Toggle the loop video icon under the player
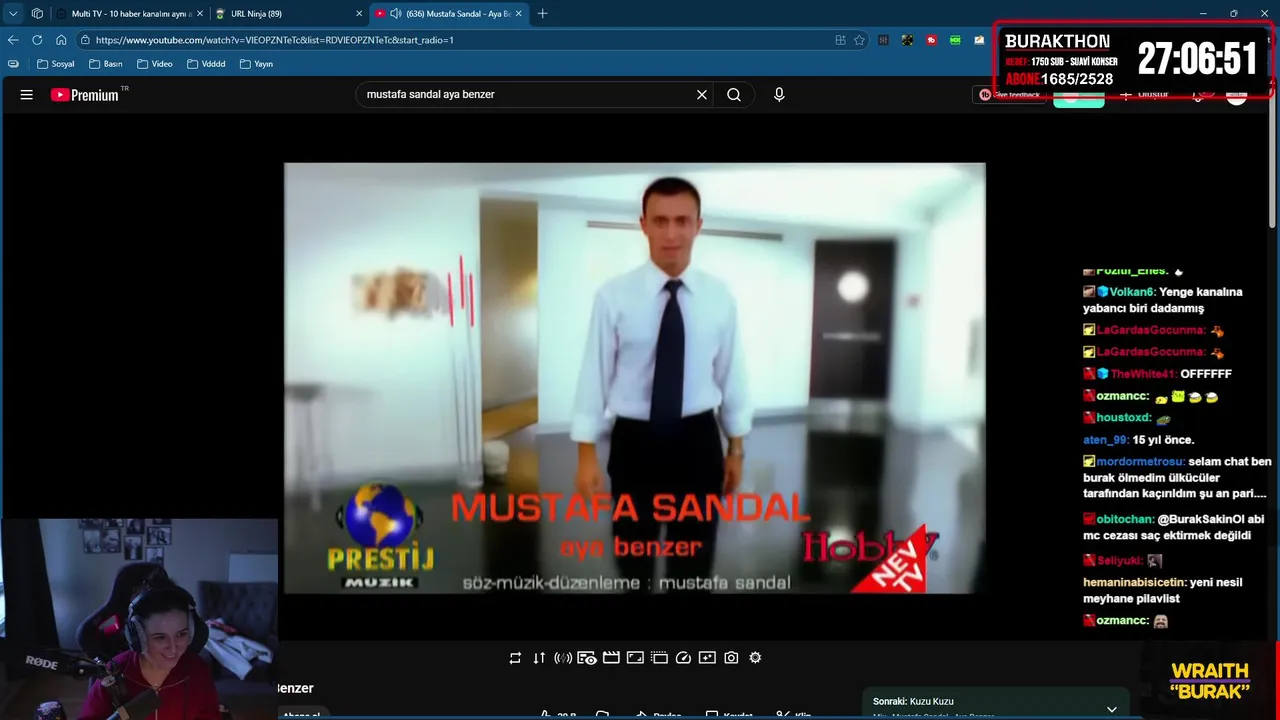The width and height of the screenshot is (1280, 720). (x=515, y=658)
